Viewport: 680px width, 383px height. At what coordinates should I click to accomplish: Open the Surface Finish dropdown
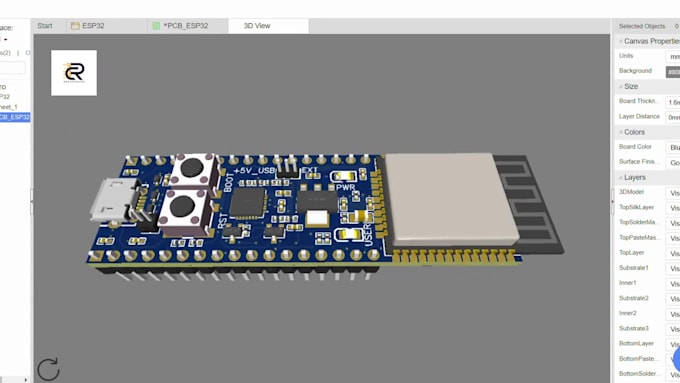(x=673, y=163)
